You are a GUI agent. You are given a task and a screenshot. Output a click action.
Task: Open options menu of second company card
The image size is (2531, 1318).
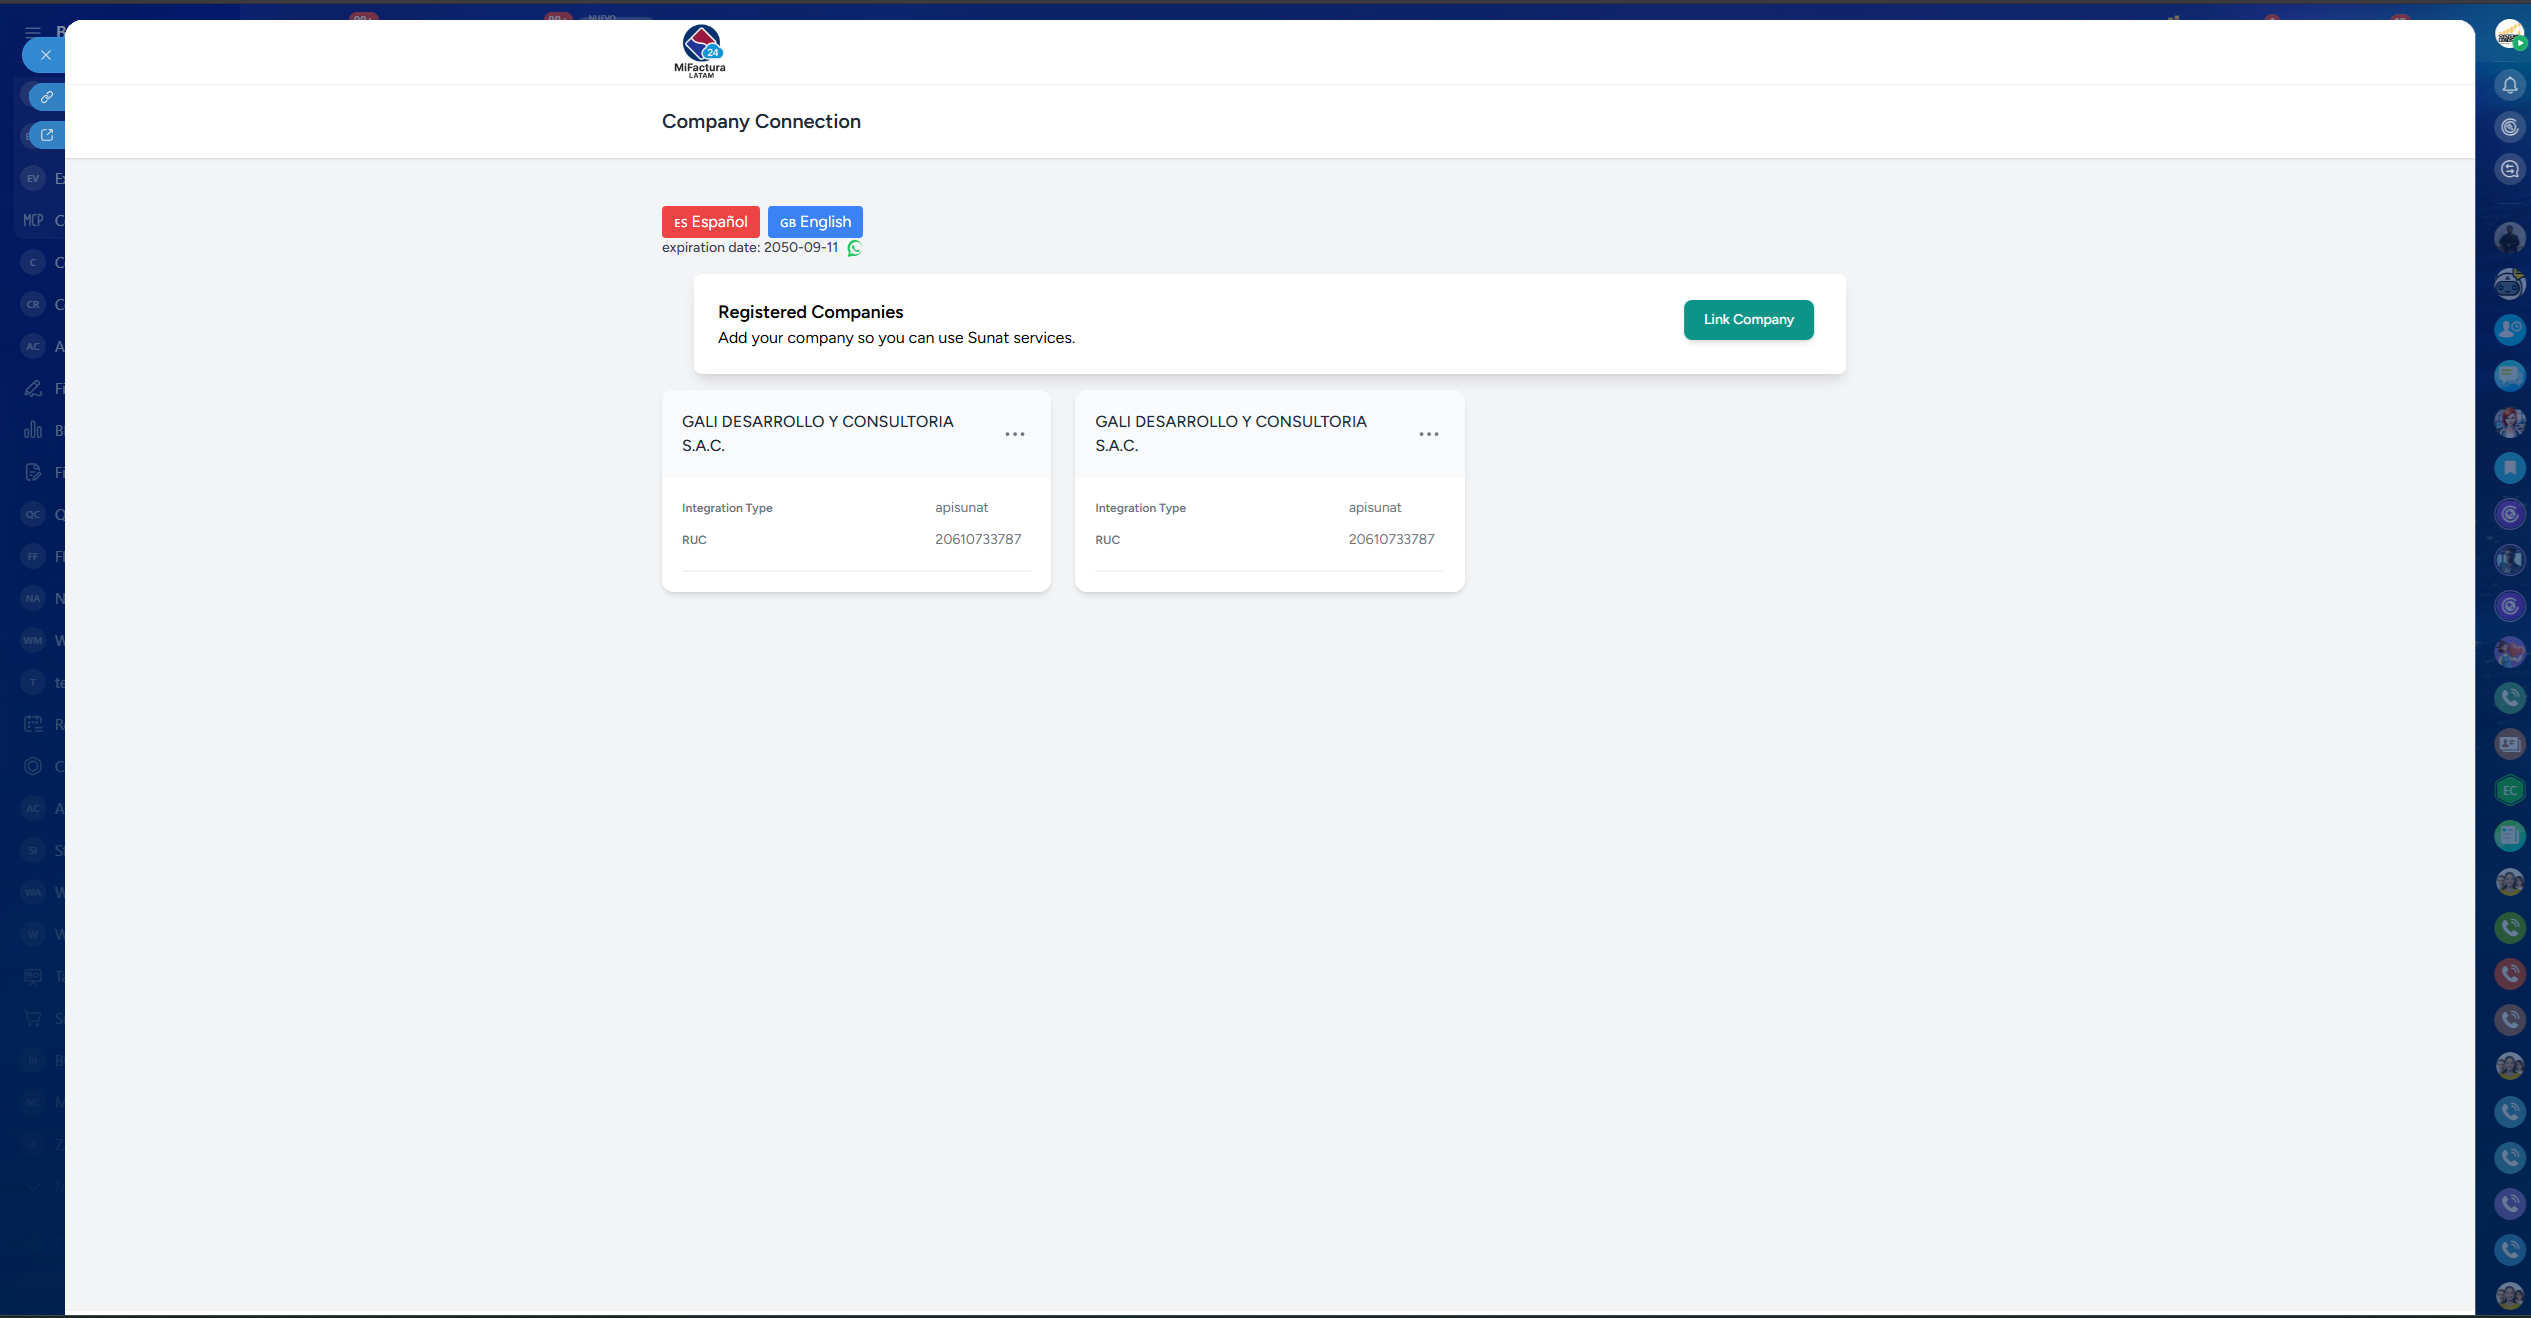click(1428, 434)
